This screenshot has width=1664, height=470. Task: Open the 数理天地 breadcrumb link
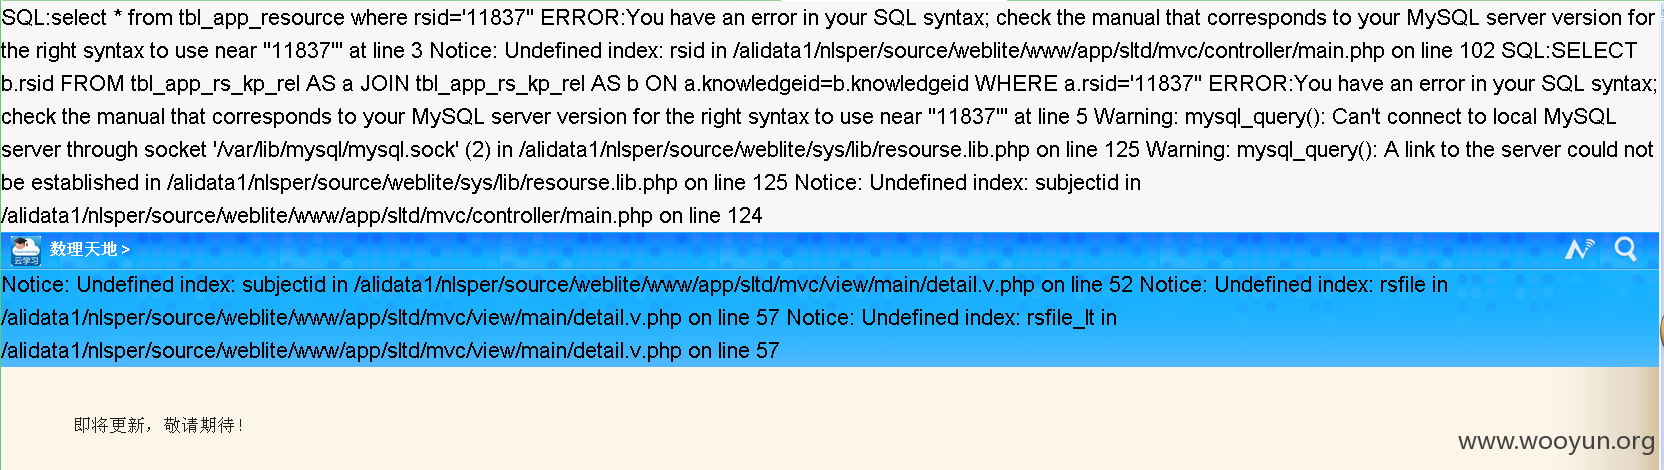point(84,249)
